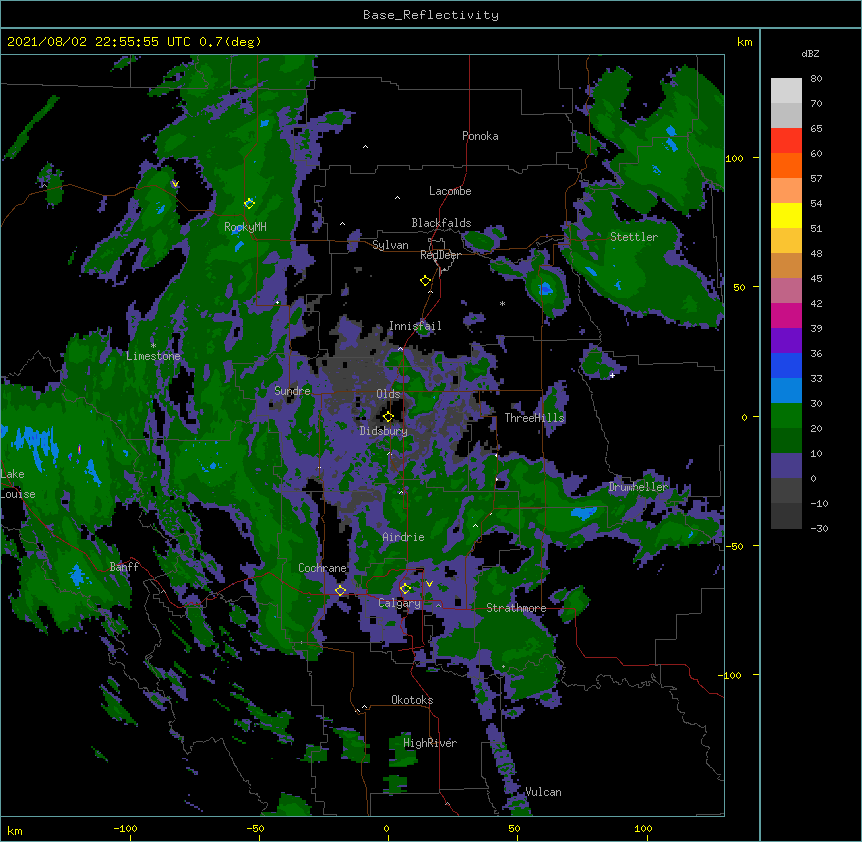862x842 pixels.
Task: Click the -30 dBZ value in the legend
Action: 819,528
